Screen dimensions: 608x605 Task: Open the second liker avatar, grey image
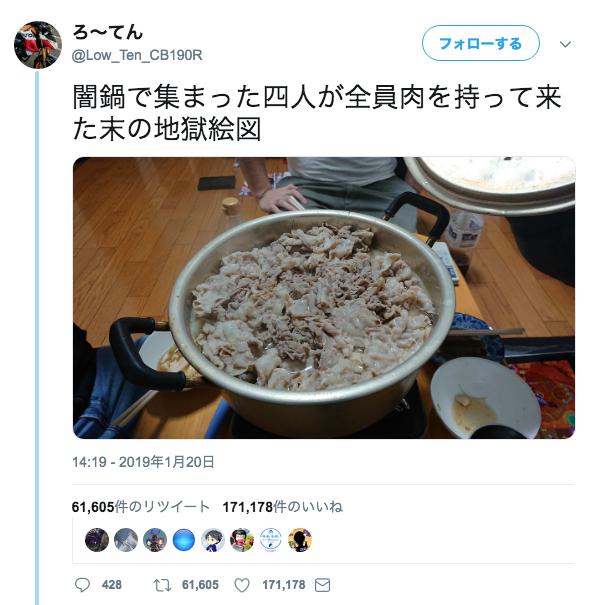point(126,540)
